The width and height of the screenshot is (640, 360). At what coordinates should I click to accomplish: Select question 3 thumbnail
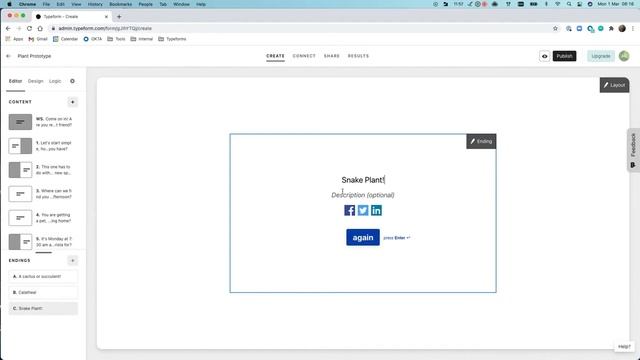[20, 194]
